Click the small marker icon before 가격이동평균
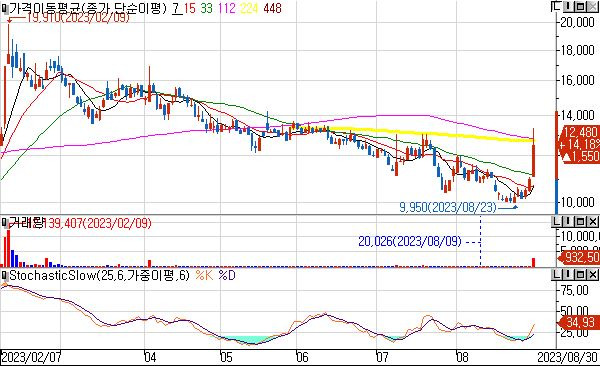Image resolution: width=600 pixels, height=366 pixels. [4, 8]
